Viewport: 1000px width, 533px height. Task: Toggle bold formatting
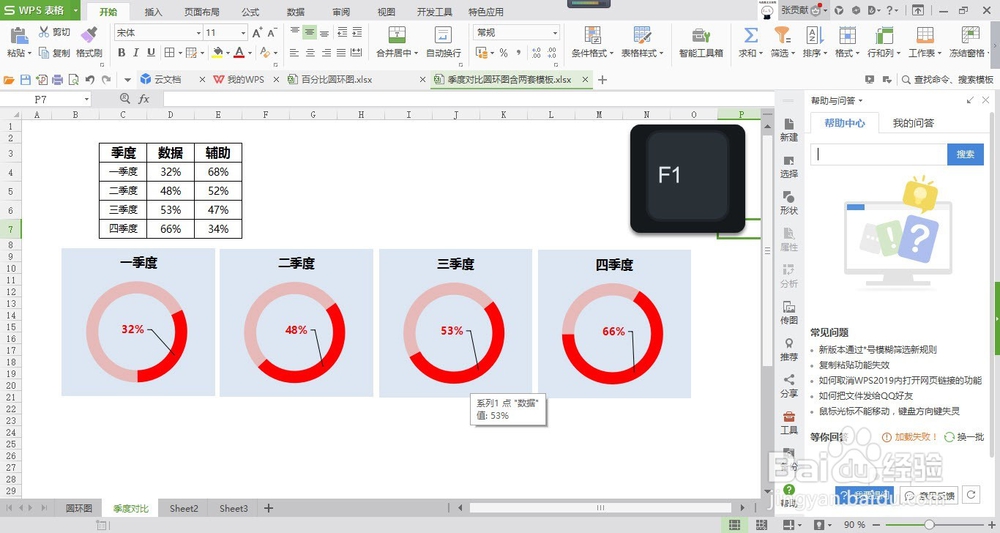pos(121,53)
